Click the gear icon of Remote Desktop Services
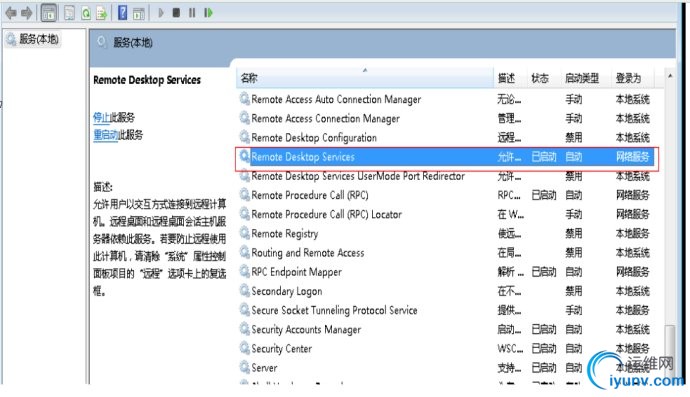This screenshot has width=690, height=397. click(244, 156)
